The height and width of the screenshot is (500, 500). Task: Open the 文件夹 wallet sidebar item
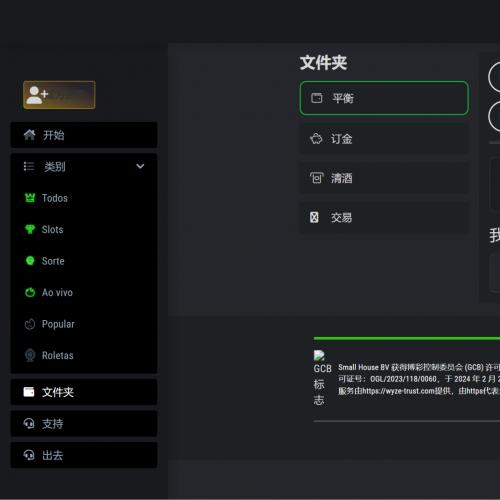pyautogui.click(x=84, y=392)
